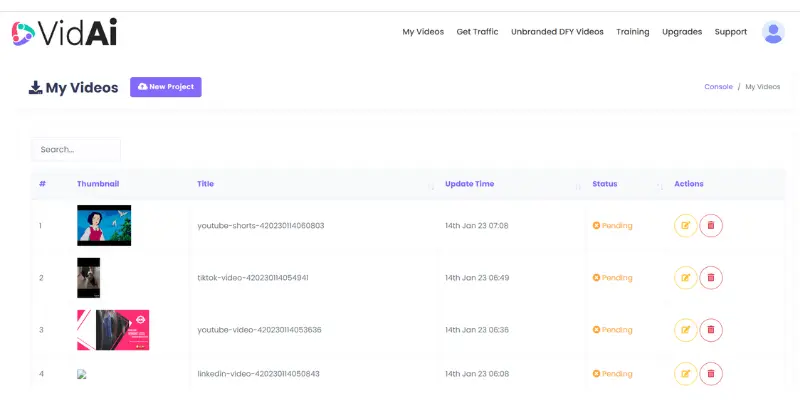Image resolution: width=800 pixels, height=400 pixels.
Task: Click the broken linkedin-video thumbnail
Action: tap(82, 374)
